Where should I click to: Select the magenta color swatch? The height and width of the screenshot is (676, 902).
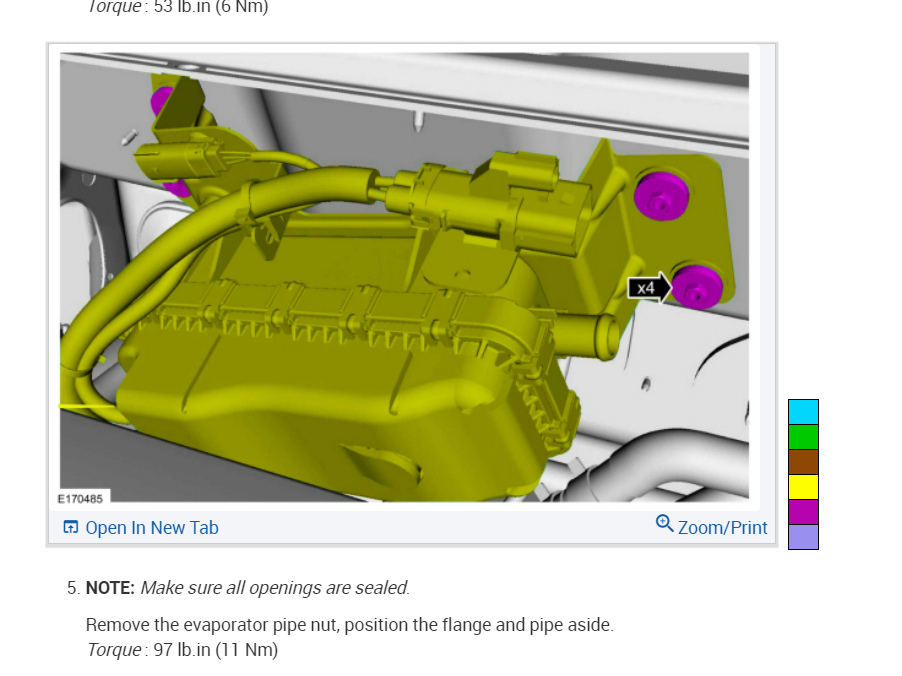(x=803, y=511)
